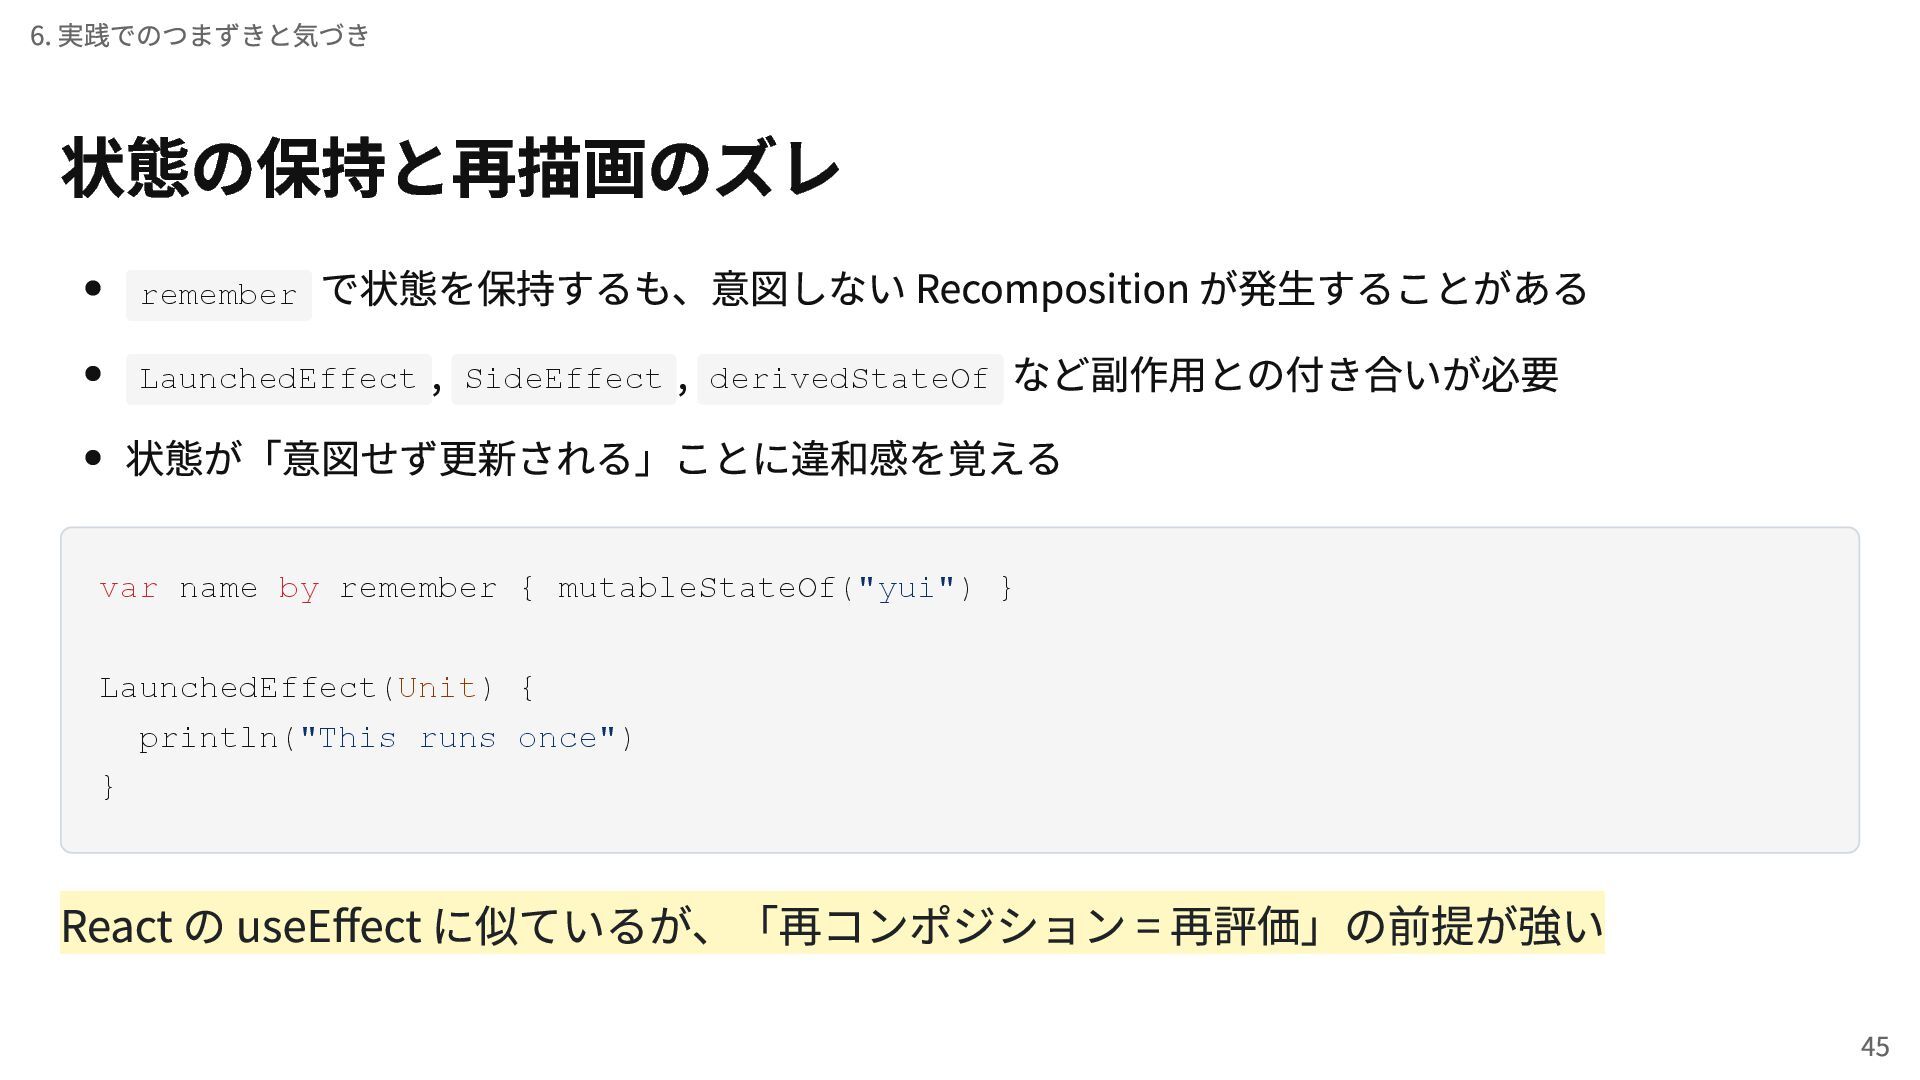Click the println call in code
This screenshot has width=1920, height=1080.
[208, 738]
